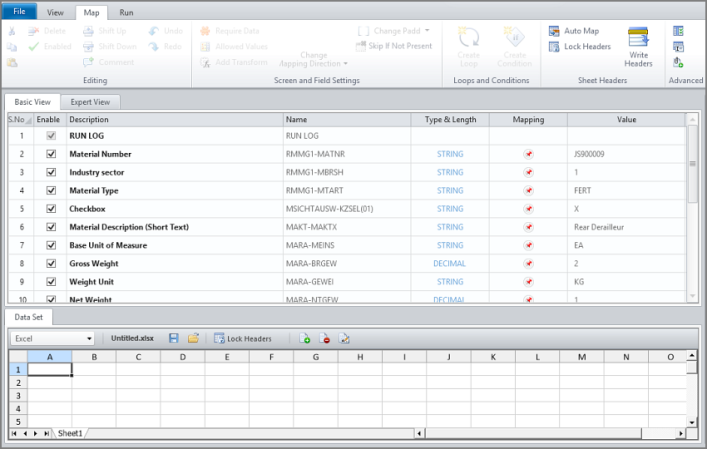
Task: Select spreadsheet cell A1
Action: coord(50,369)
